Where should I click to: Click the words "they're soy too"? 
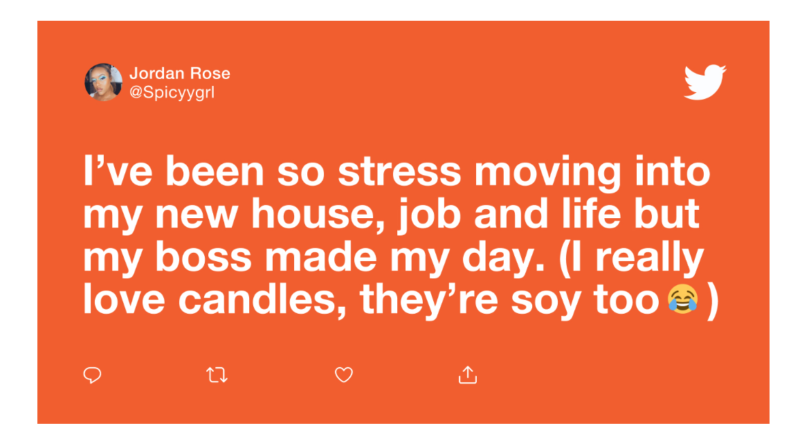coord(510,301)
